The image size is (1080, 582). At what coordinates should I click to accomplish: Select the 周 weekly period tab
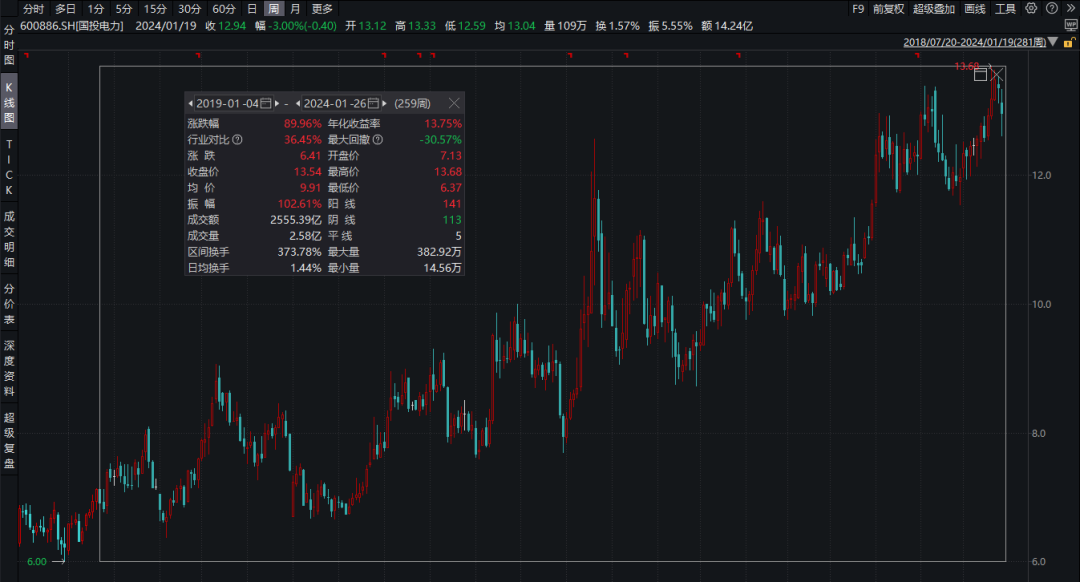tap(274, 9)
